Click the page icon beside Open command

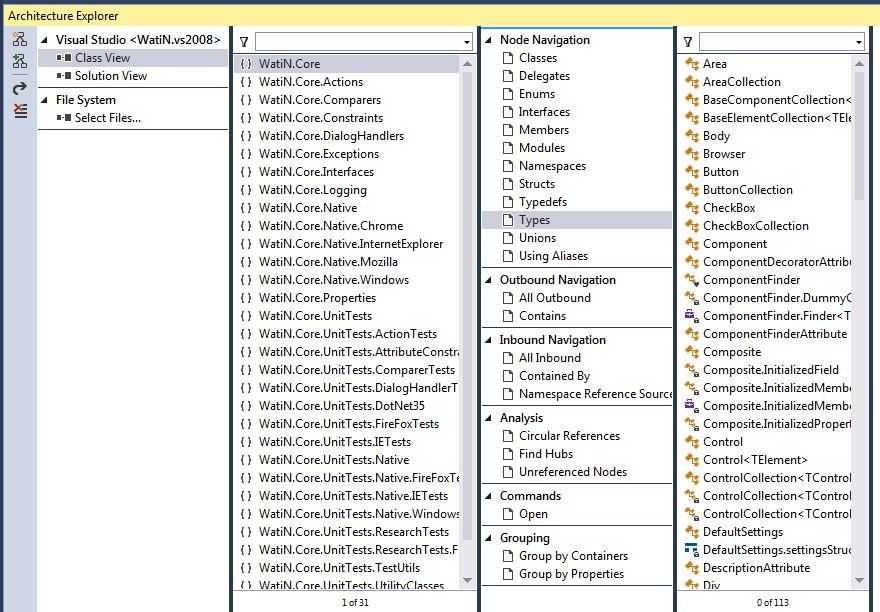(x=508, y=514)
